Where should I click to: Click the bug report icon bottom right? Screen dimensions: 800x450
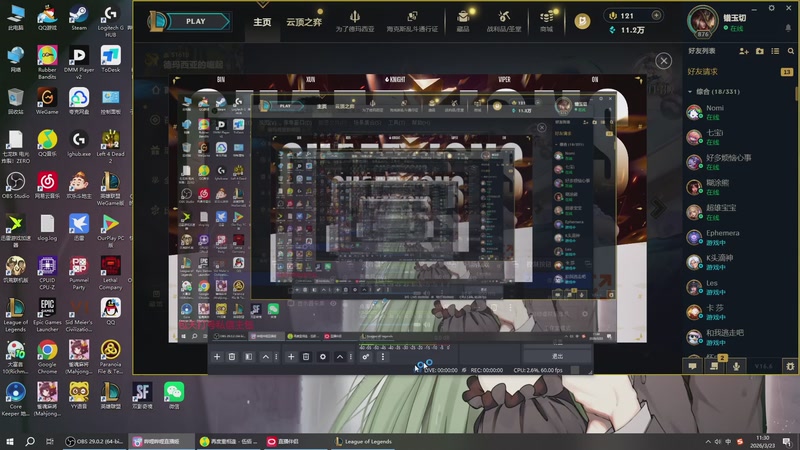click(x=790, y=366)
